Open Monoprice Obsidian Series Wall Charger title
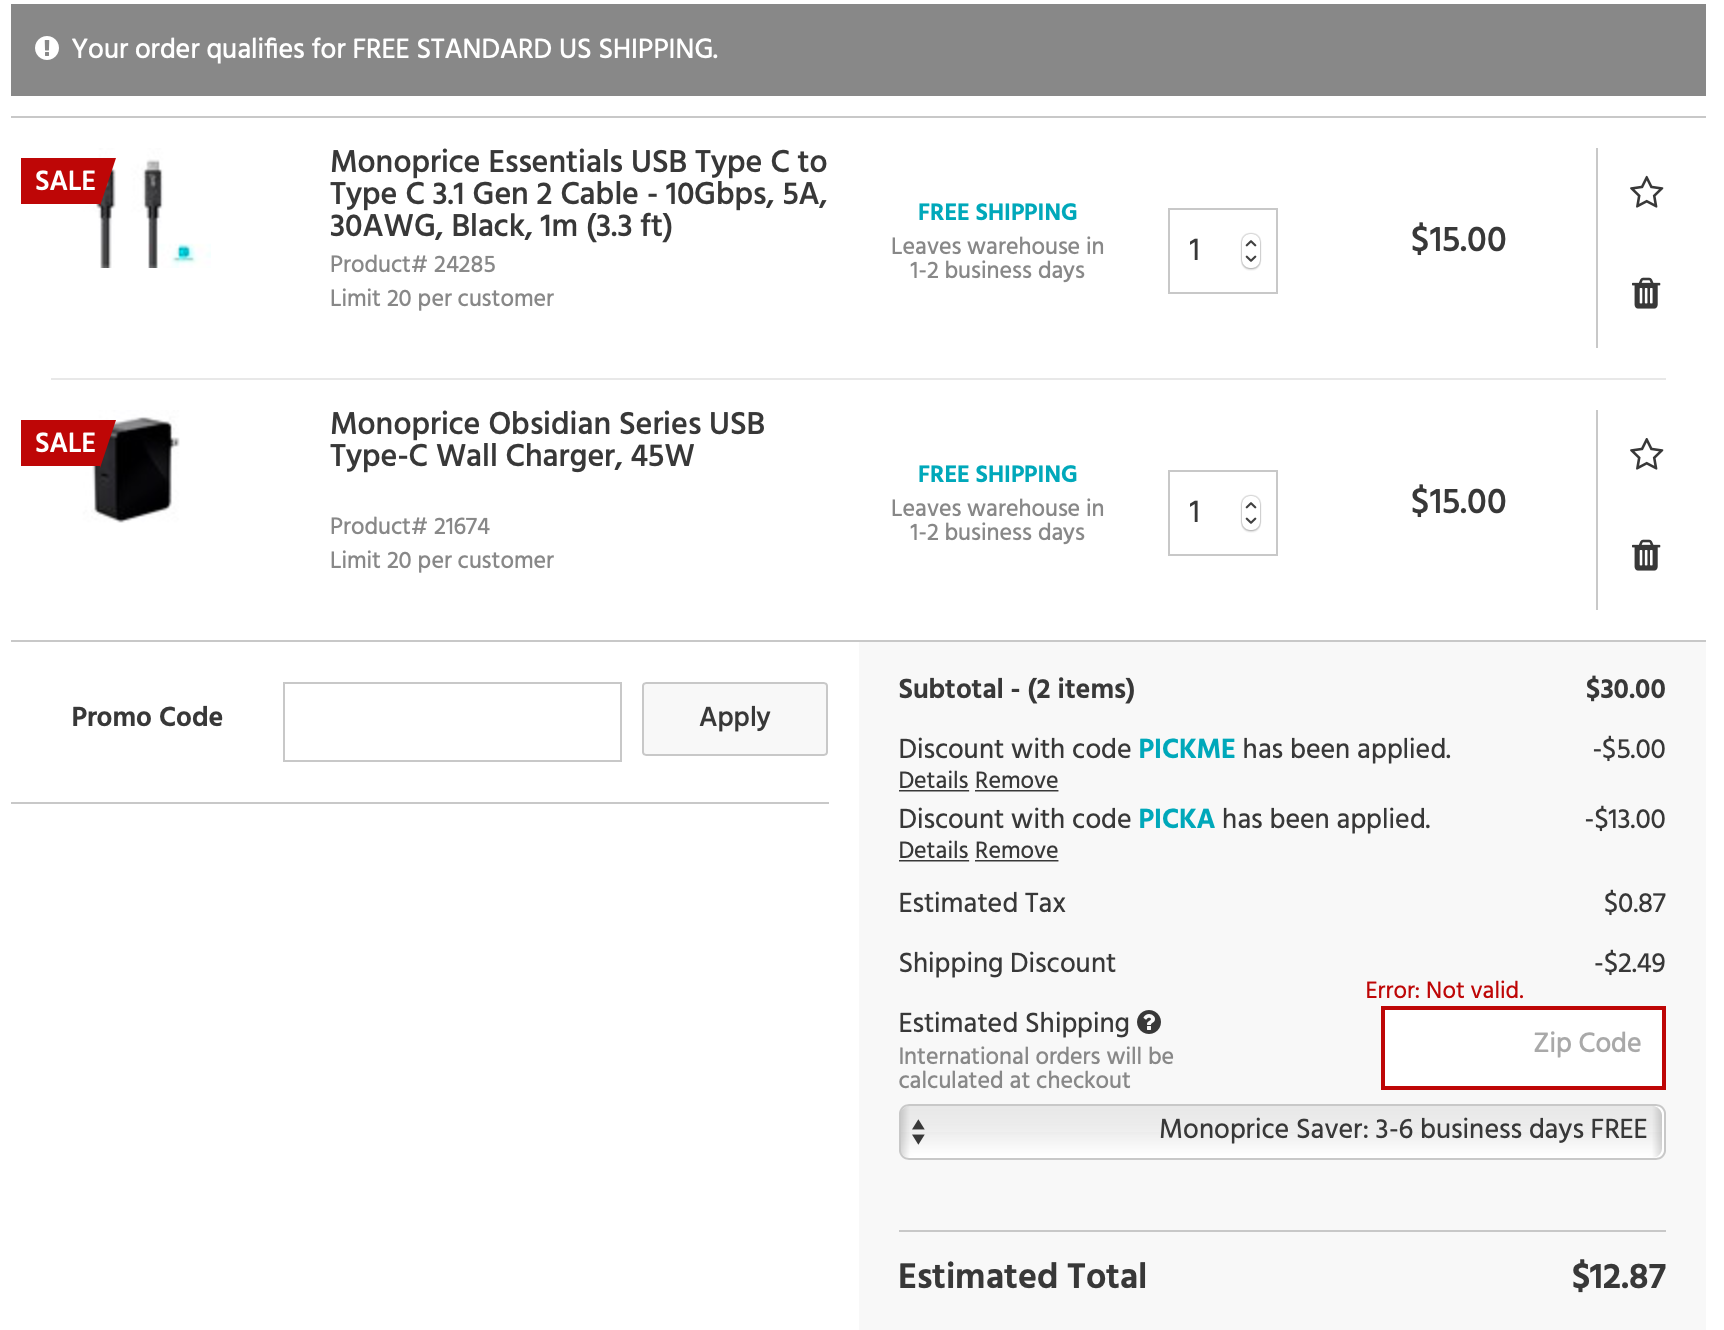This screenshot has width=1724, height=1330. point(548,439)
